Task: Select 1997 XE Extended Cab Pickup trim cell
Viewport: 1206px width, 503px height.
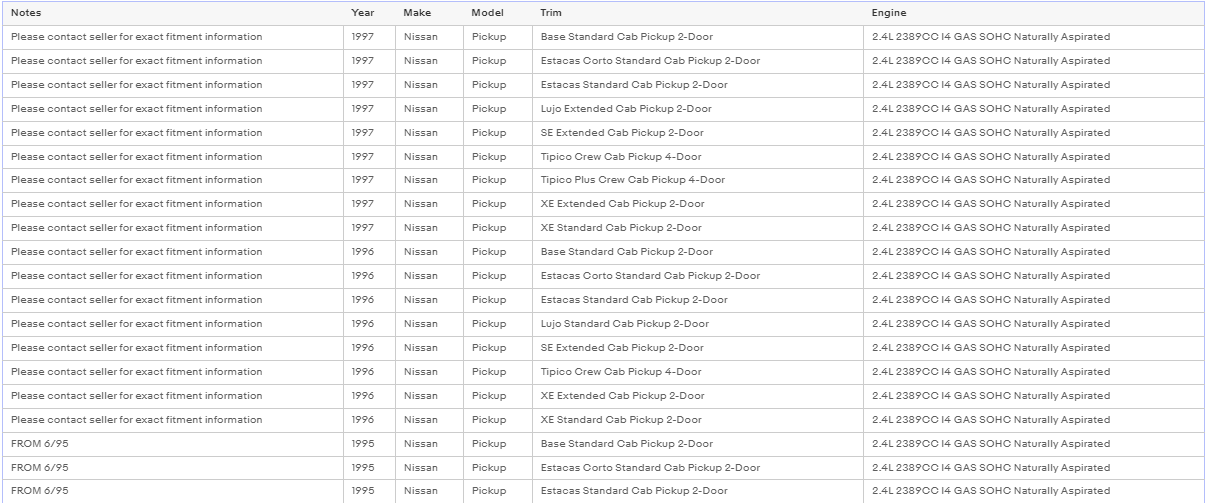Action: tap(698, 204)
